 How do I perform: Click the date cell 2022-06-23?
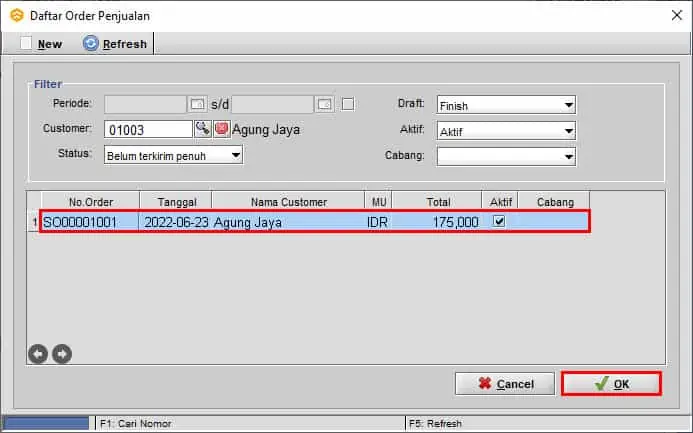click(176, 222)
